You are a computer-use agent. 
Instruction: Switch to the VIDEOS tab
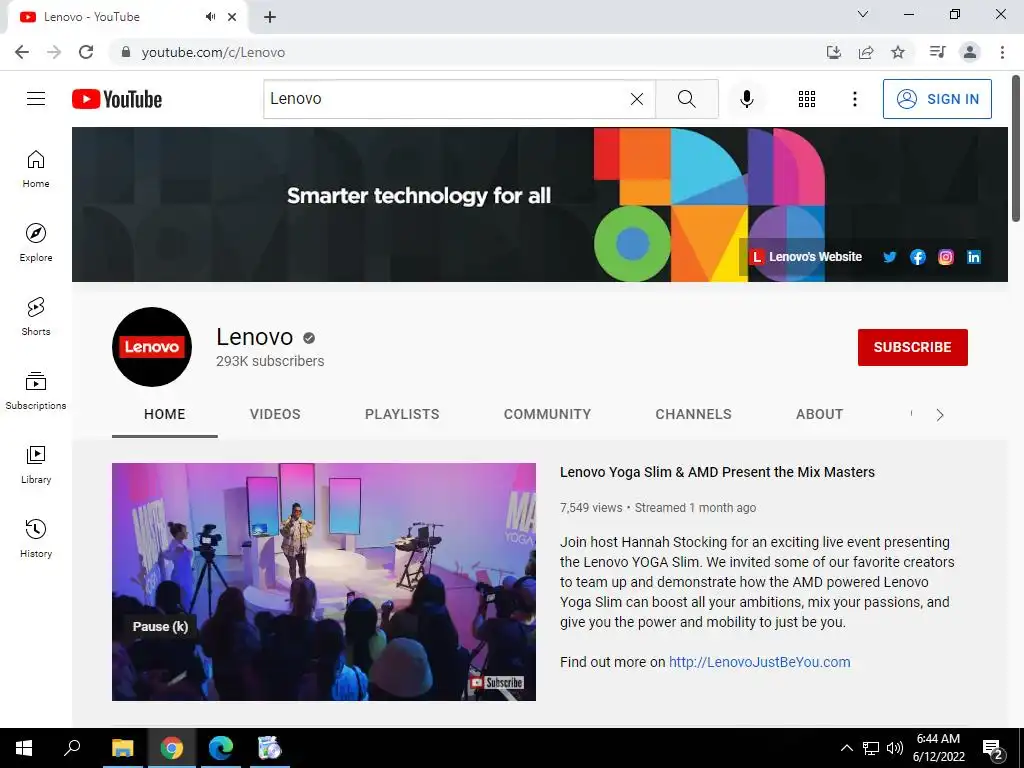click(275, 414)
